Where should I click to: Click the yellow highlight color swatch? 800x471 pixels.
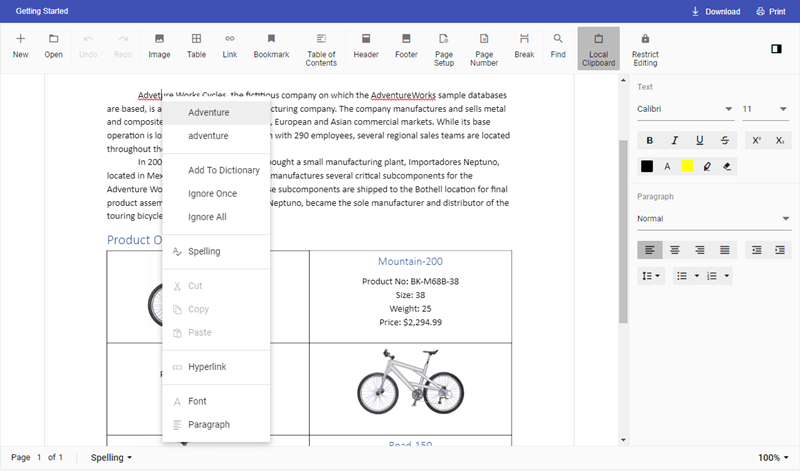tap(687, 166)
